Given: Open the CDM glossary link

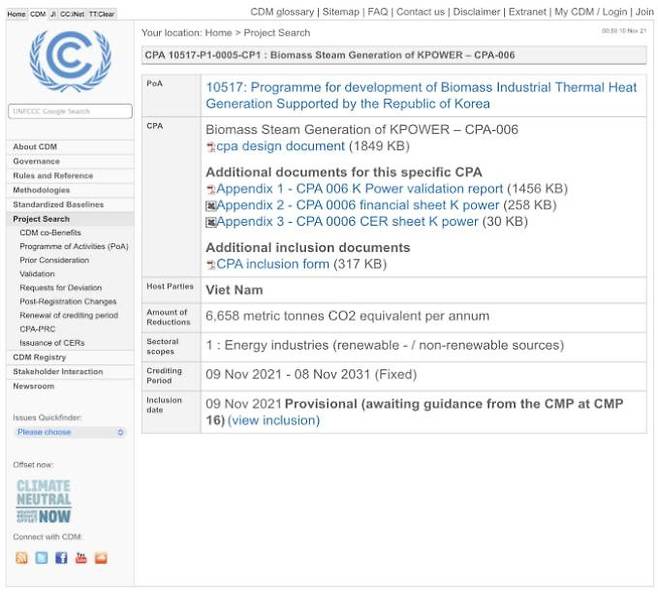Looking at the screenshot, I should (282, 12).
